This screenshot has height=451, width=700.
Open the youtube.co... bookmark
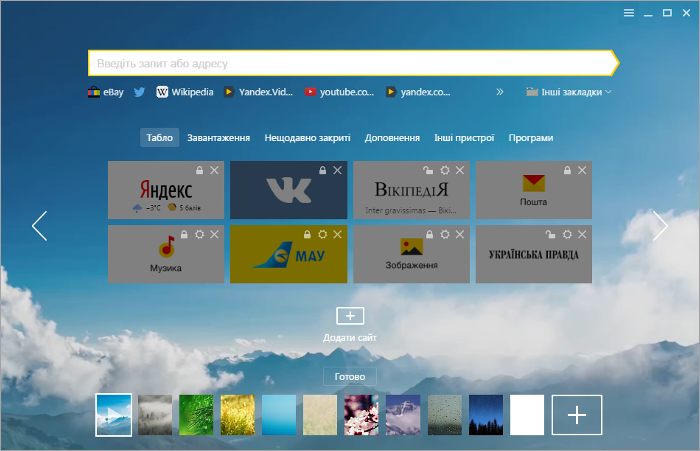[339, 92]
